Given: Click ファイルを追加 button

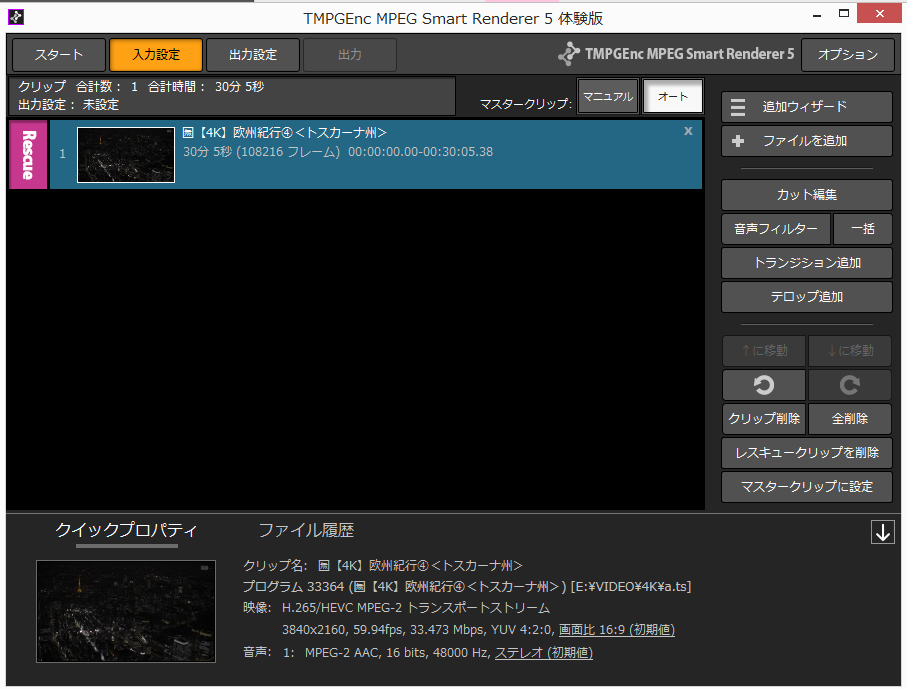Looking at the screenshot, I should click(806, 141).
